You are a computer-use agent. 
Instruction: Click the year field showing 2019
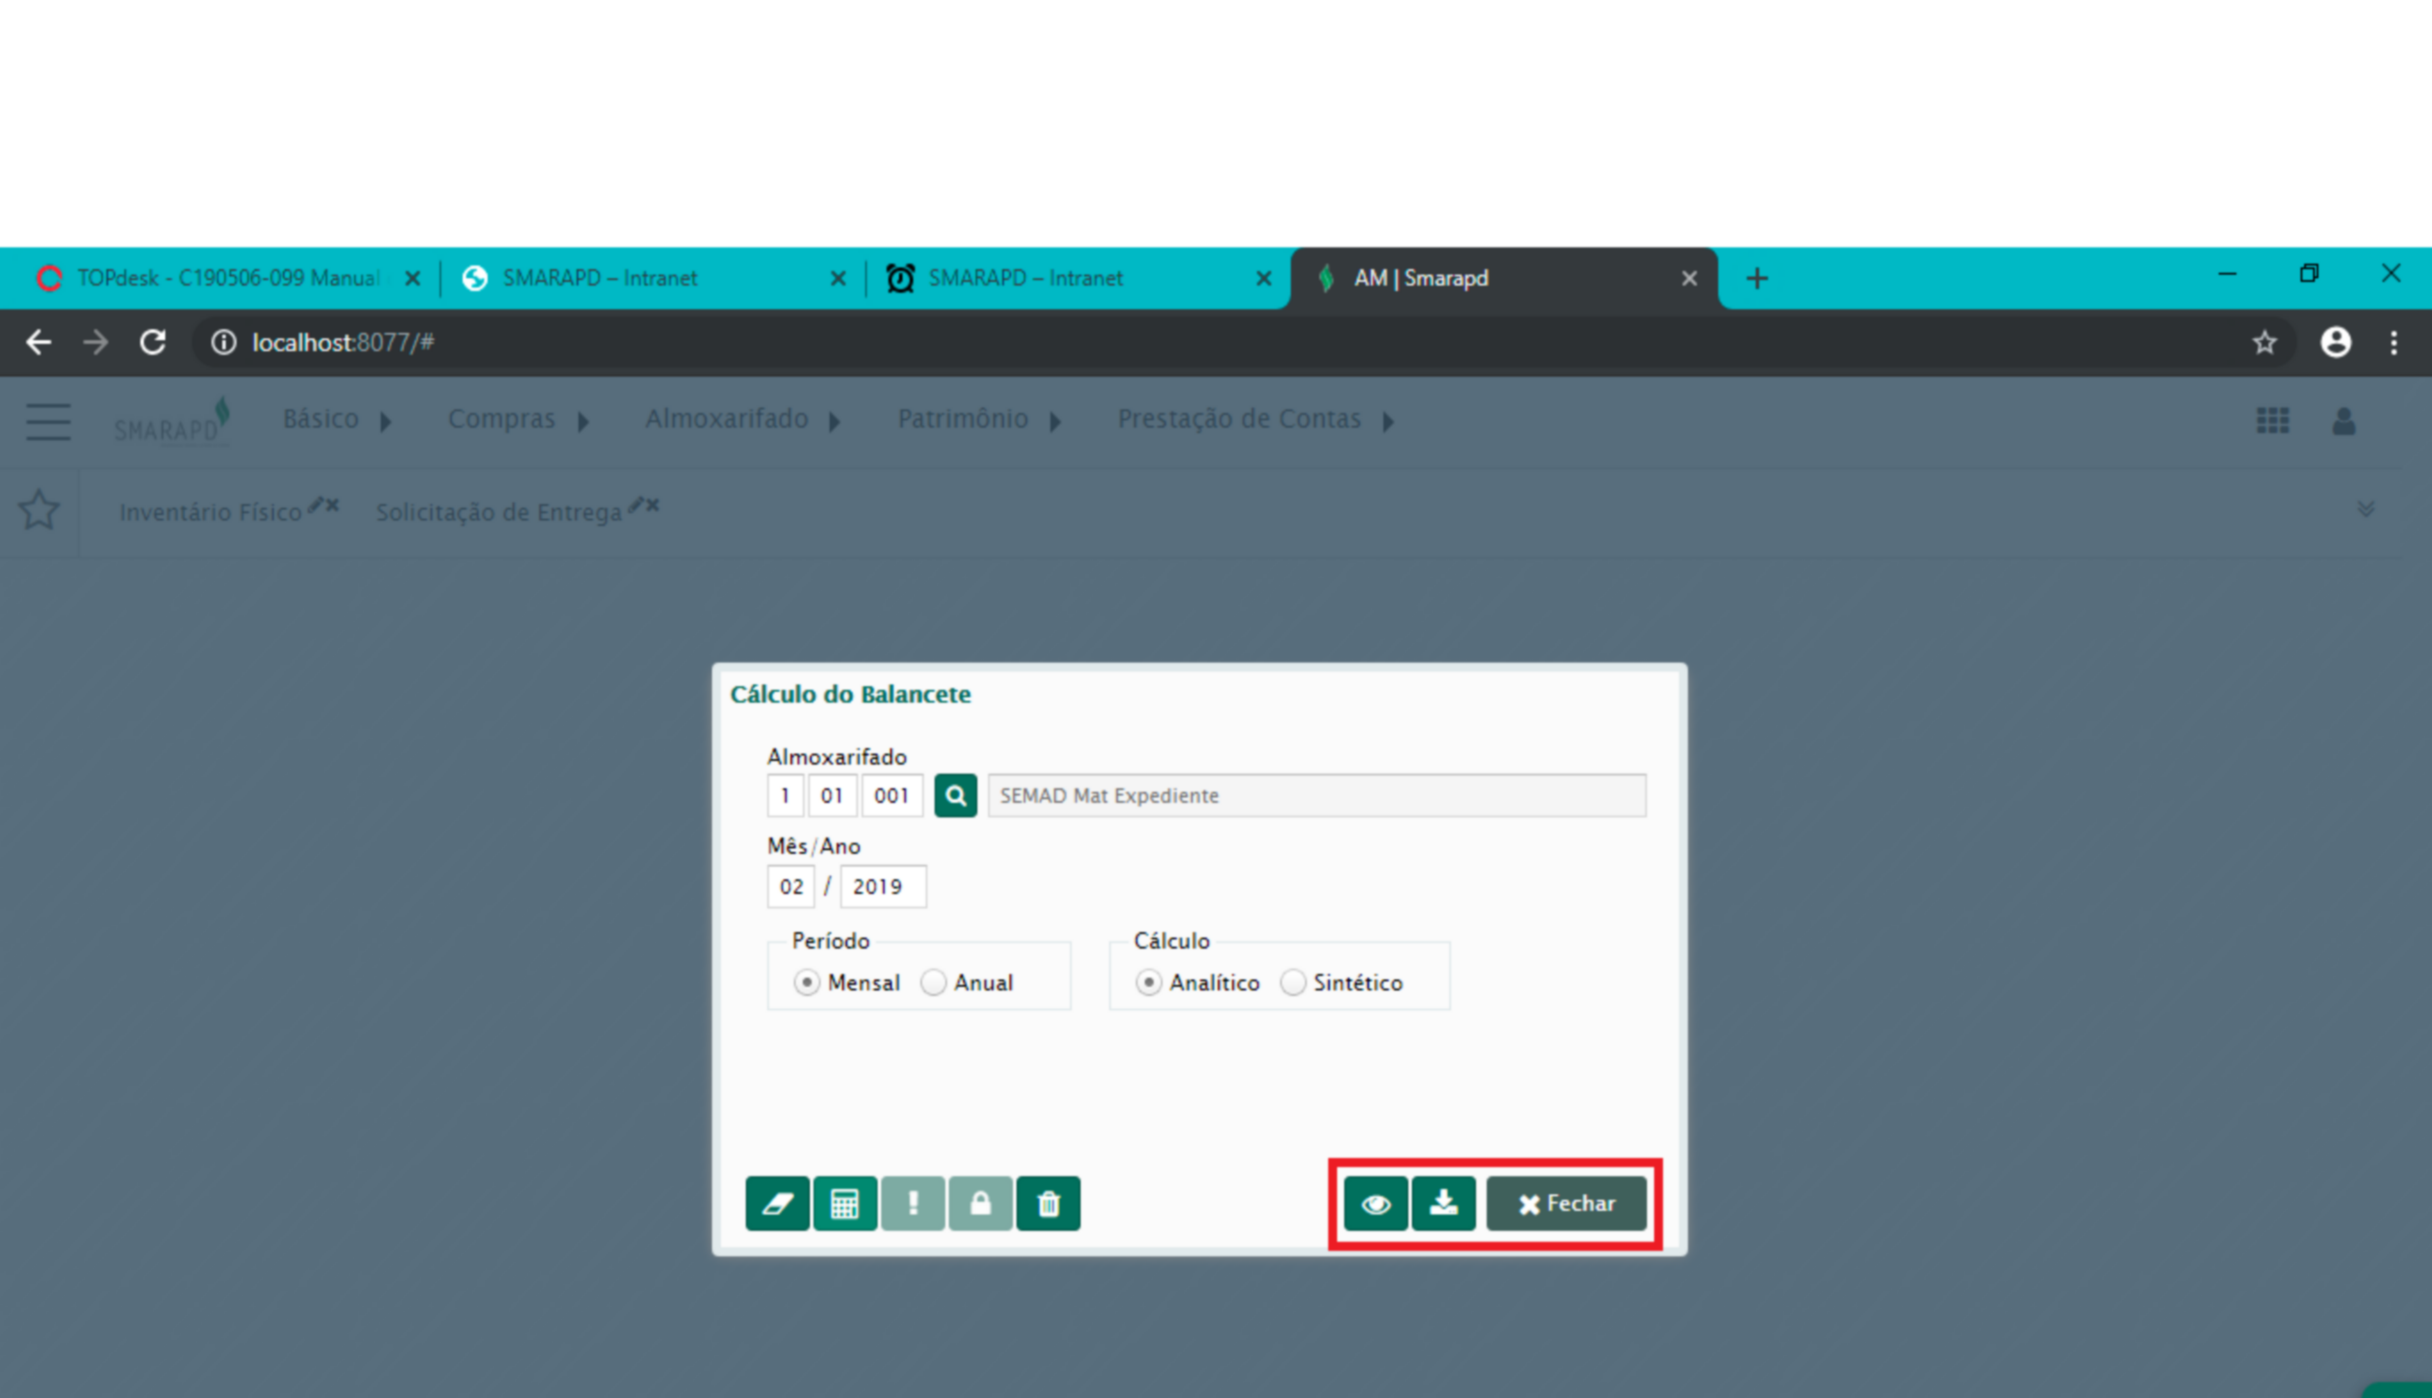tap(883, 887)
